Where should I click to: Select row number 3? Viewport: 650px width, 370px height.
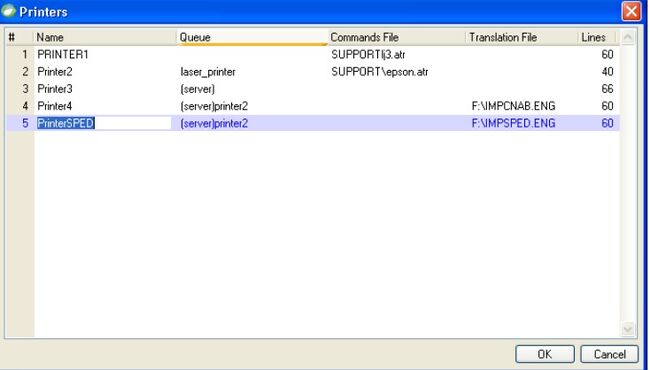(x=25, y=89)
